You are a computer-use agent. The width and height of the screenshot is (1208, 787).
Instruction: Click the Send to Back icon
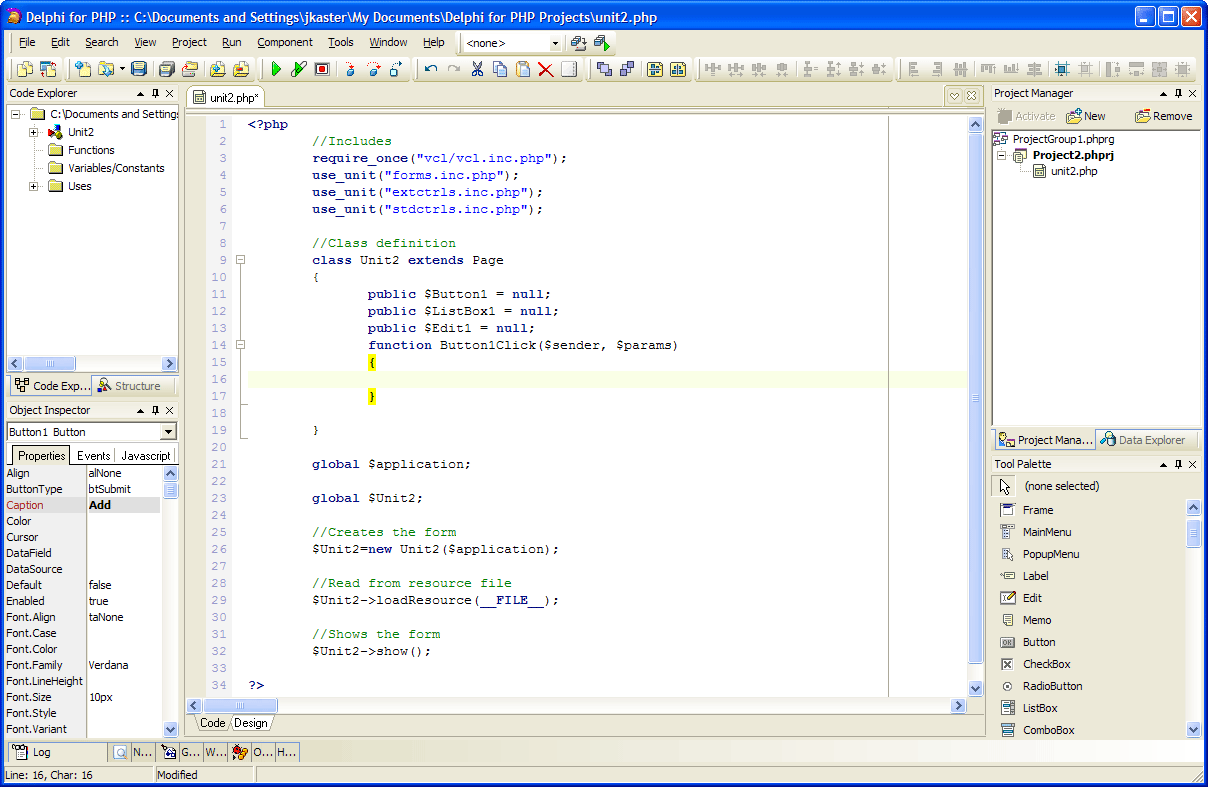tap(627, 69)
